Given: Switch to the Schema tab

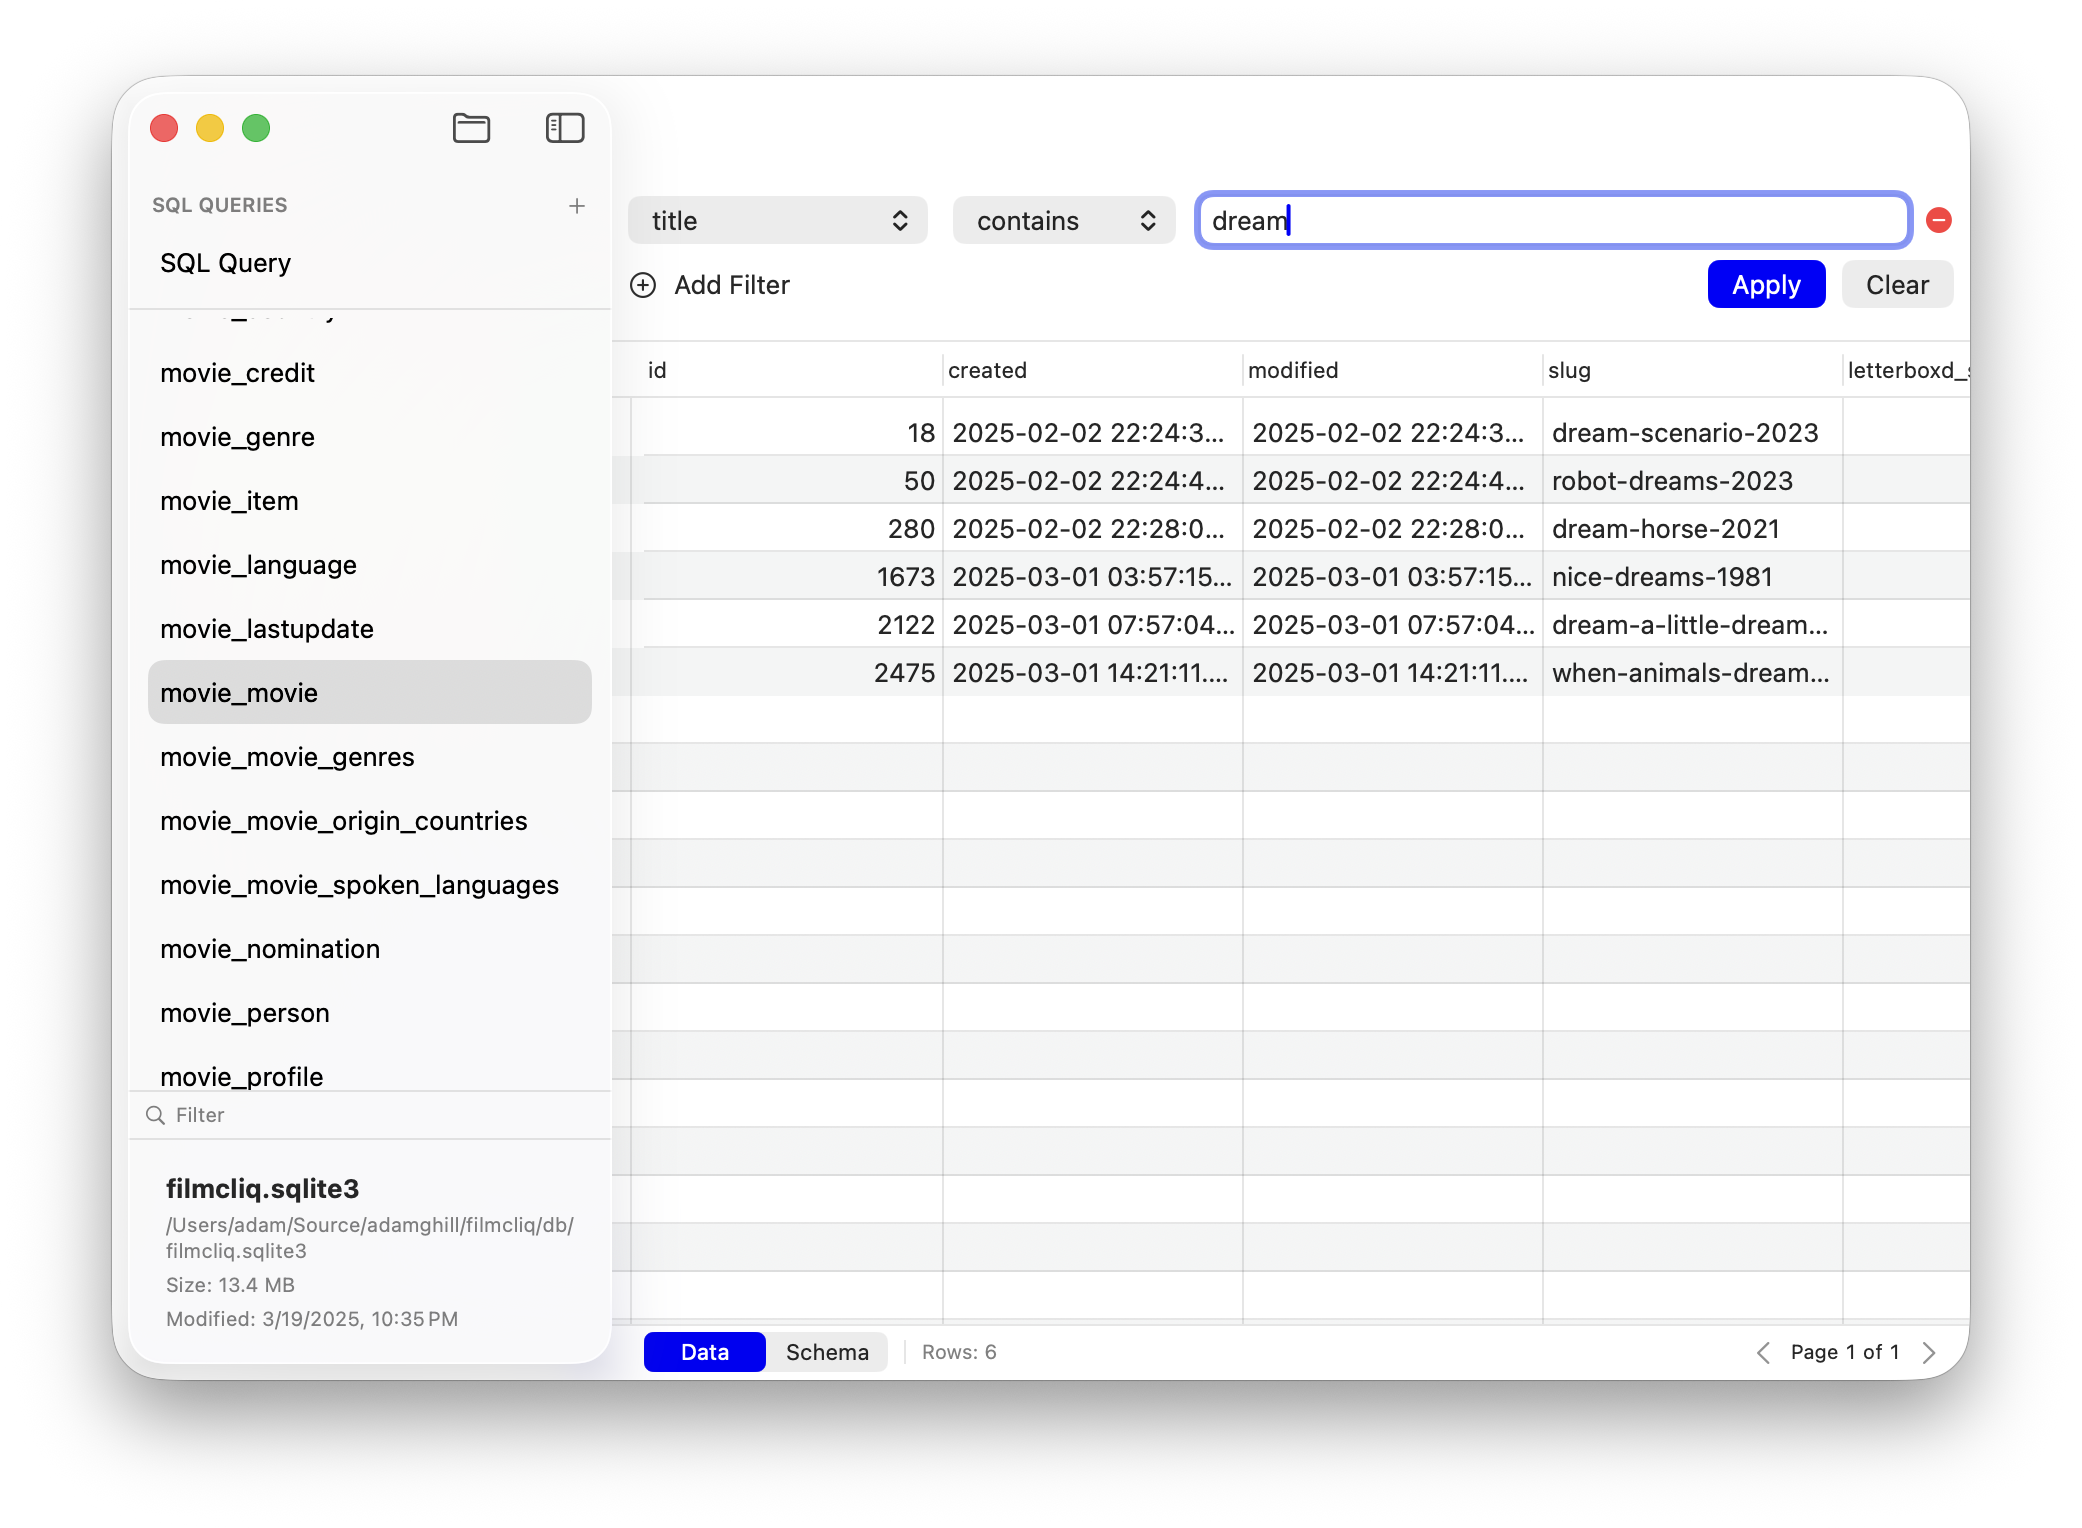Looking at the screenshot, I should (827, 1353).
